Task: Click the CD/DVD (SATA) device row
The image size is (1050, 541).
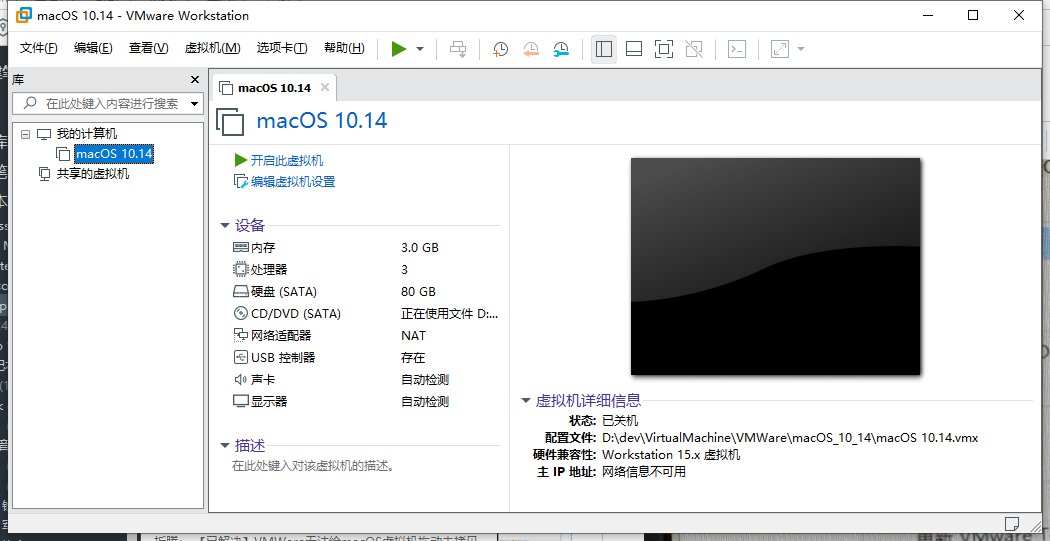Action: tap(366, 314)
